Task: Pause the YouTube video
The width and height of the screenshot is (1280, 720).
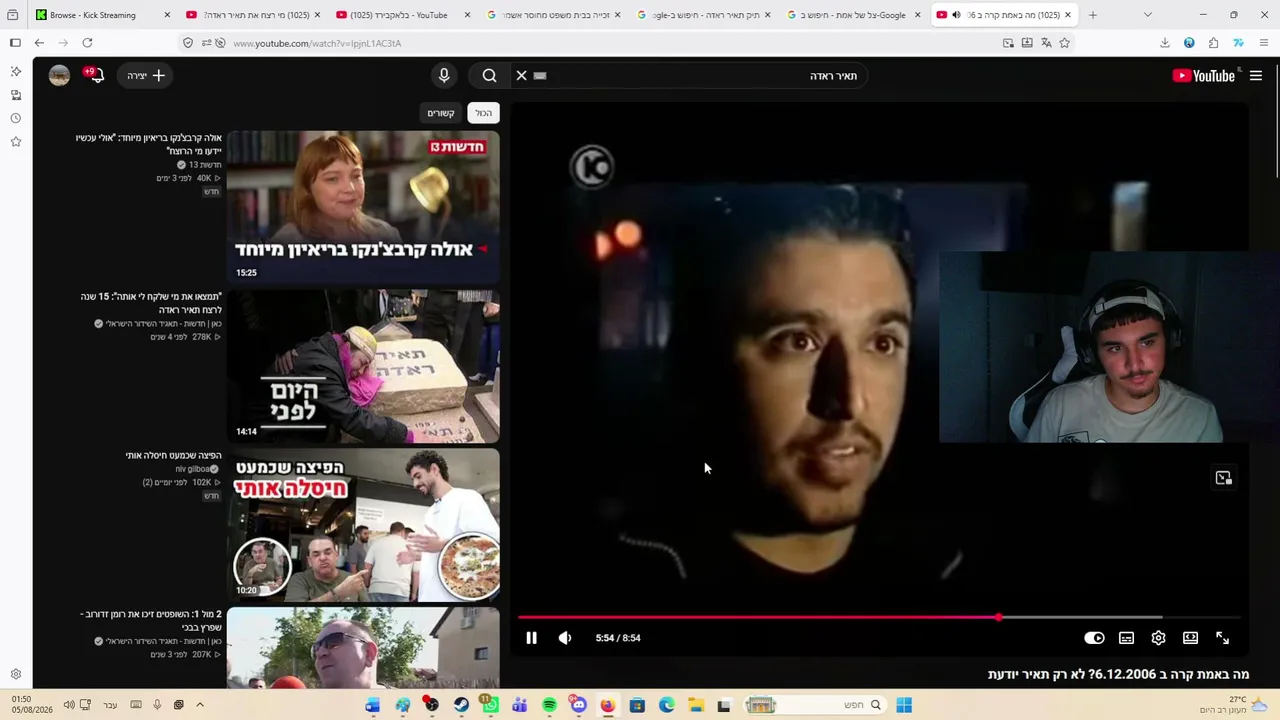Action: coord(531,638)
